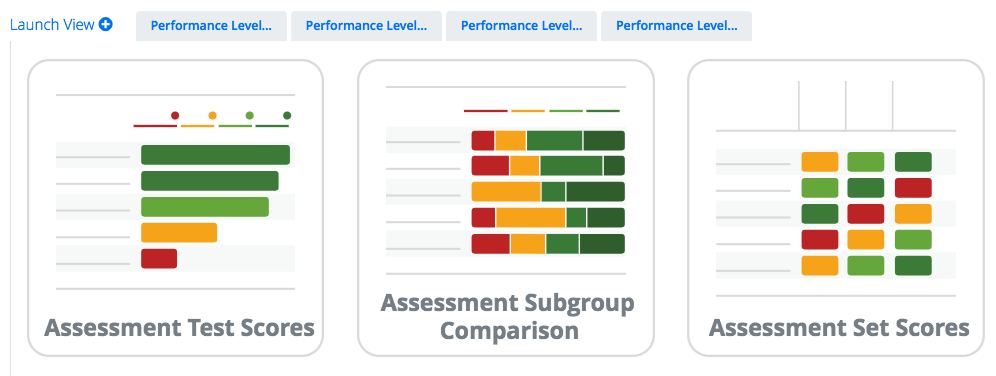This screenshot has height=376, width=996.
Task: Click the red bar in Test Scores chart
Action: (x=159, y=258)
